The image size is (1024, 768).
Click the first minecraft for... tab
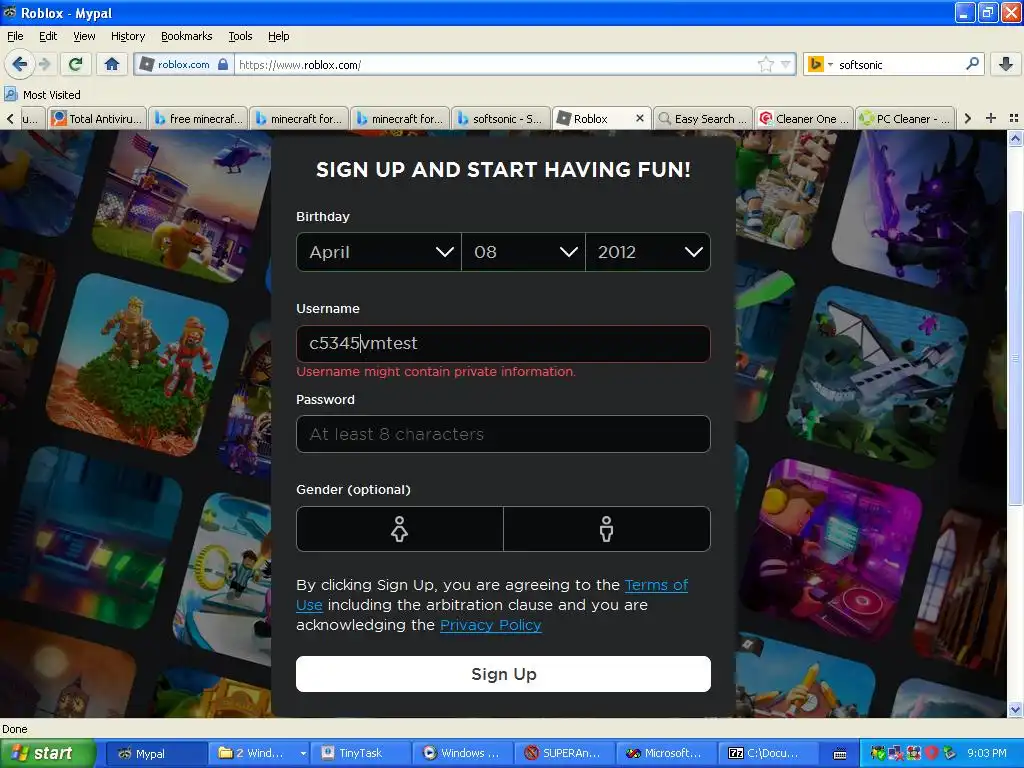click(x=299, y=118)
